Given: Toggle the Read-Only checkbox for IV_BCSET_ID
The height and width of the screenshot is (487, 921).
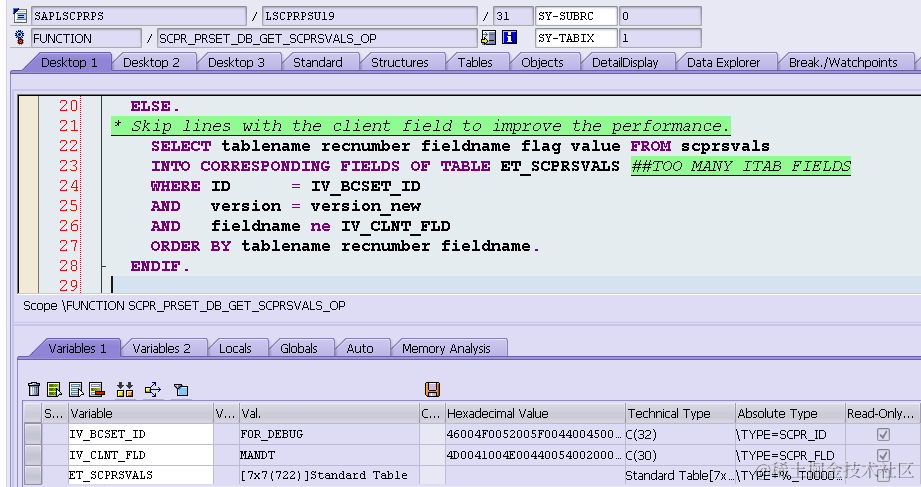Looking at the screenshot, I should pos(883,434).
